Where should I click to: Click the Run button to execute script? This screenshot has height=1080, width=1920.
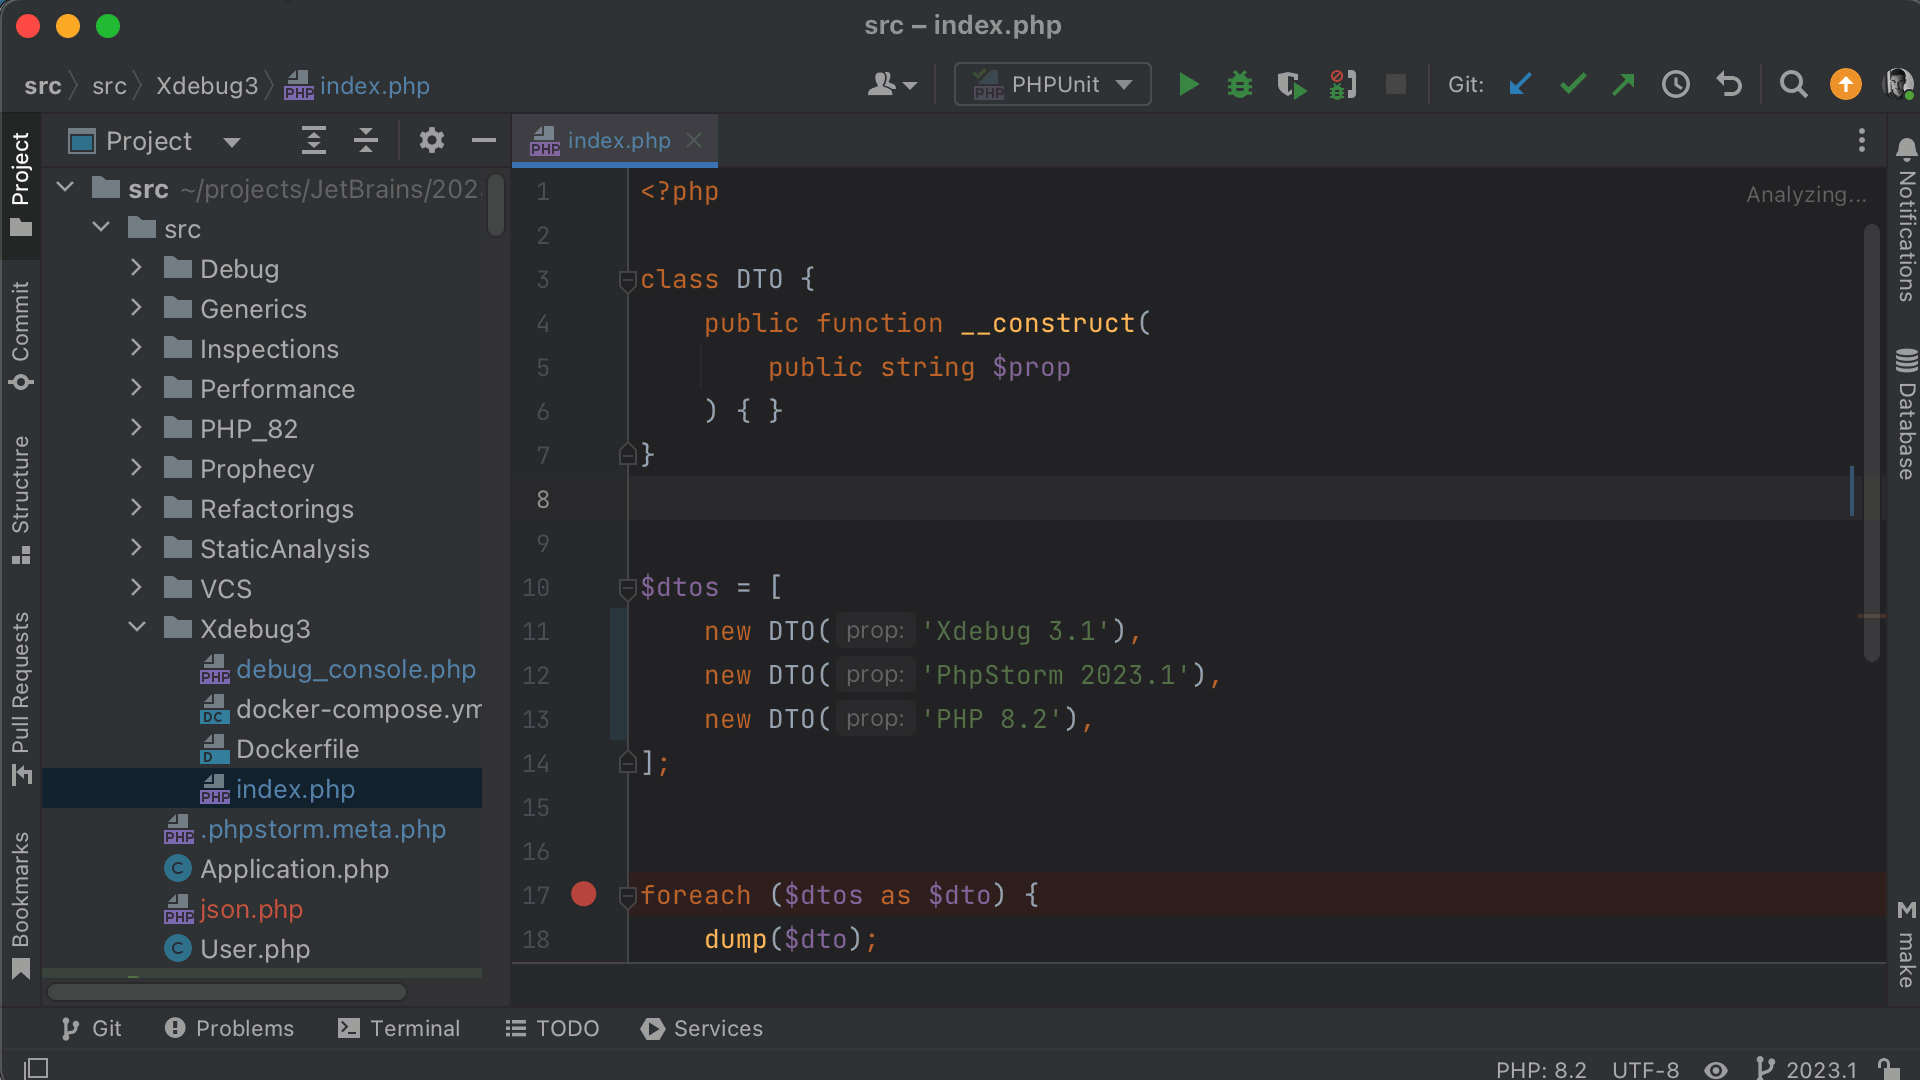click(1188, 84)
